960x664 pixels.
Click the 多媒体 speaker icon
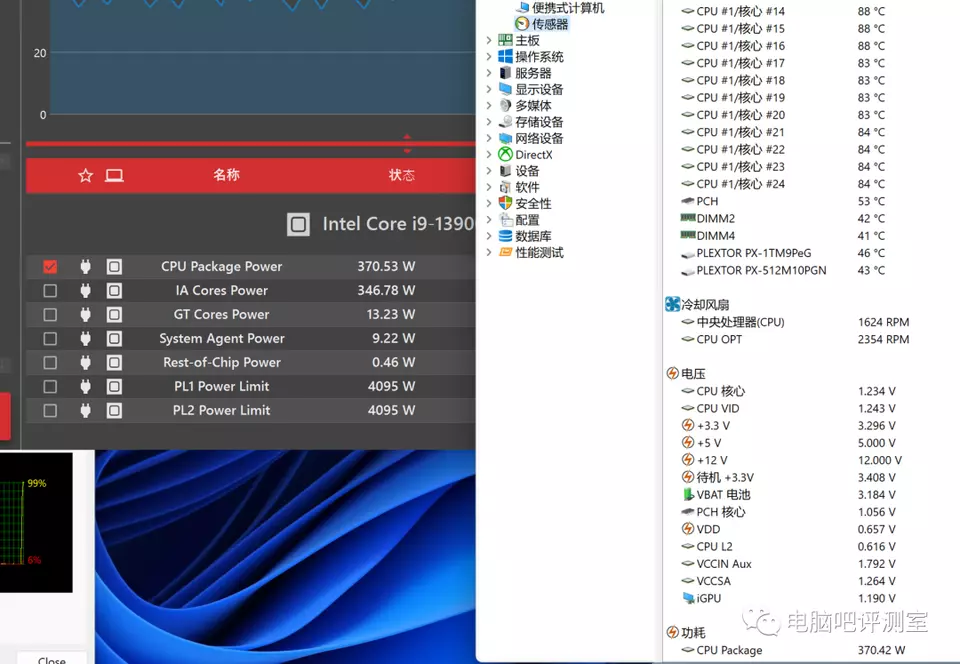pyautogui.click(x=505, y=106)
